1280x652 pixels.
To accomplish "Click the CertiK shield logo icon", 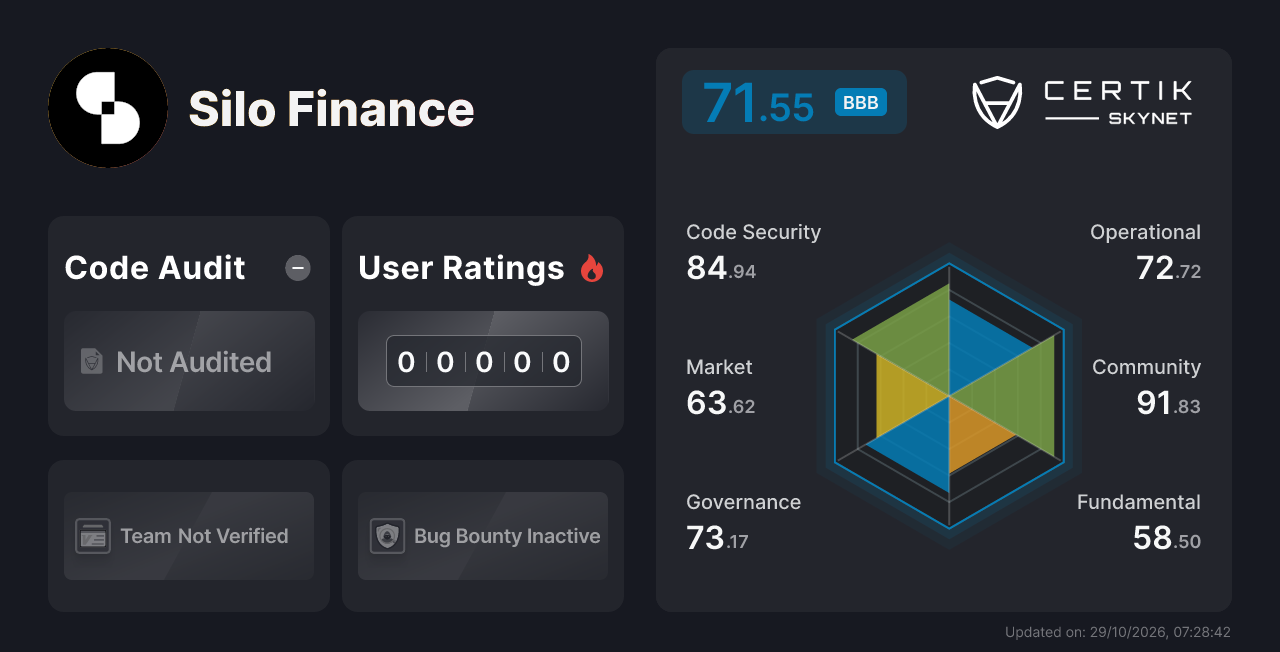I will coord(997,103).
